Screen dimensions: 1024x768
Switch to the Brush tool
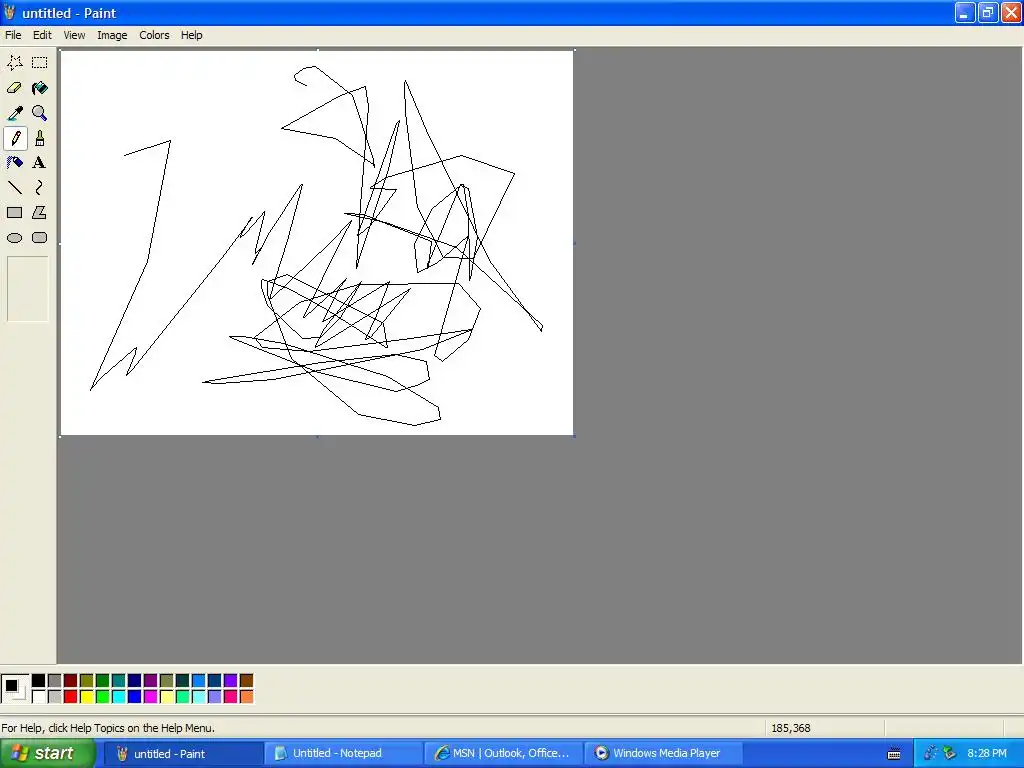40,138
